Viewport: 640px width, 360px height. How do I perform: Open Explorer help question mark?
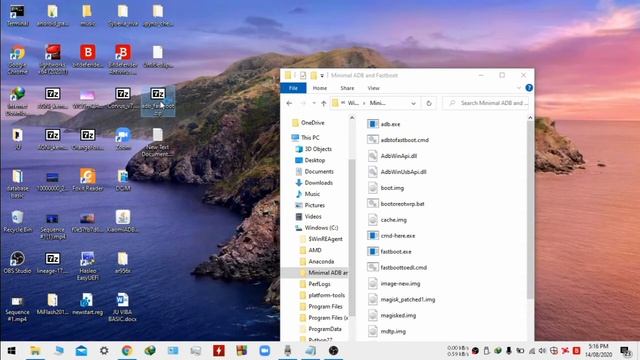point(529,88)
